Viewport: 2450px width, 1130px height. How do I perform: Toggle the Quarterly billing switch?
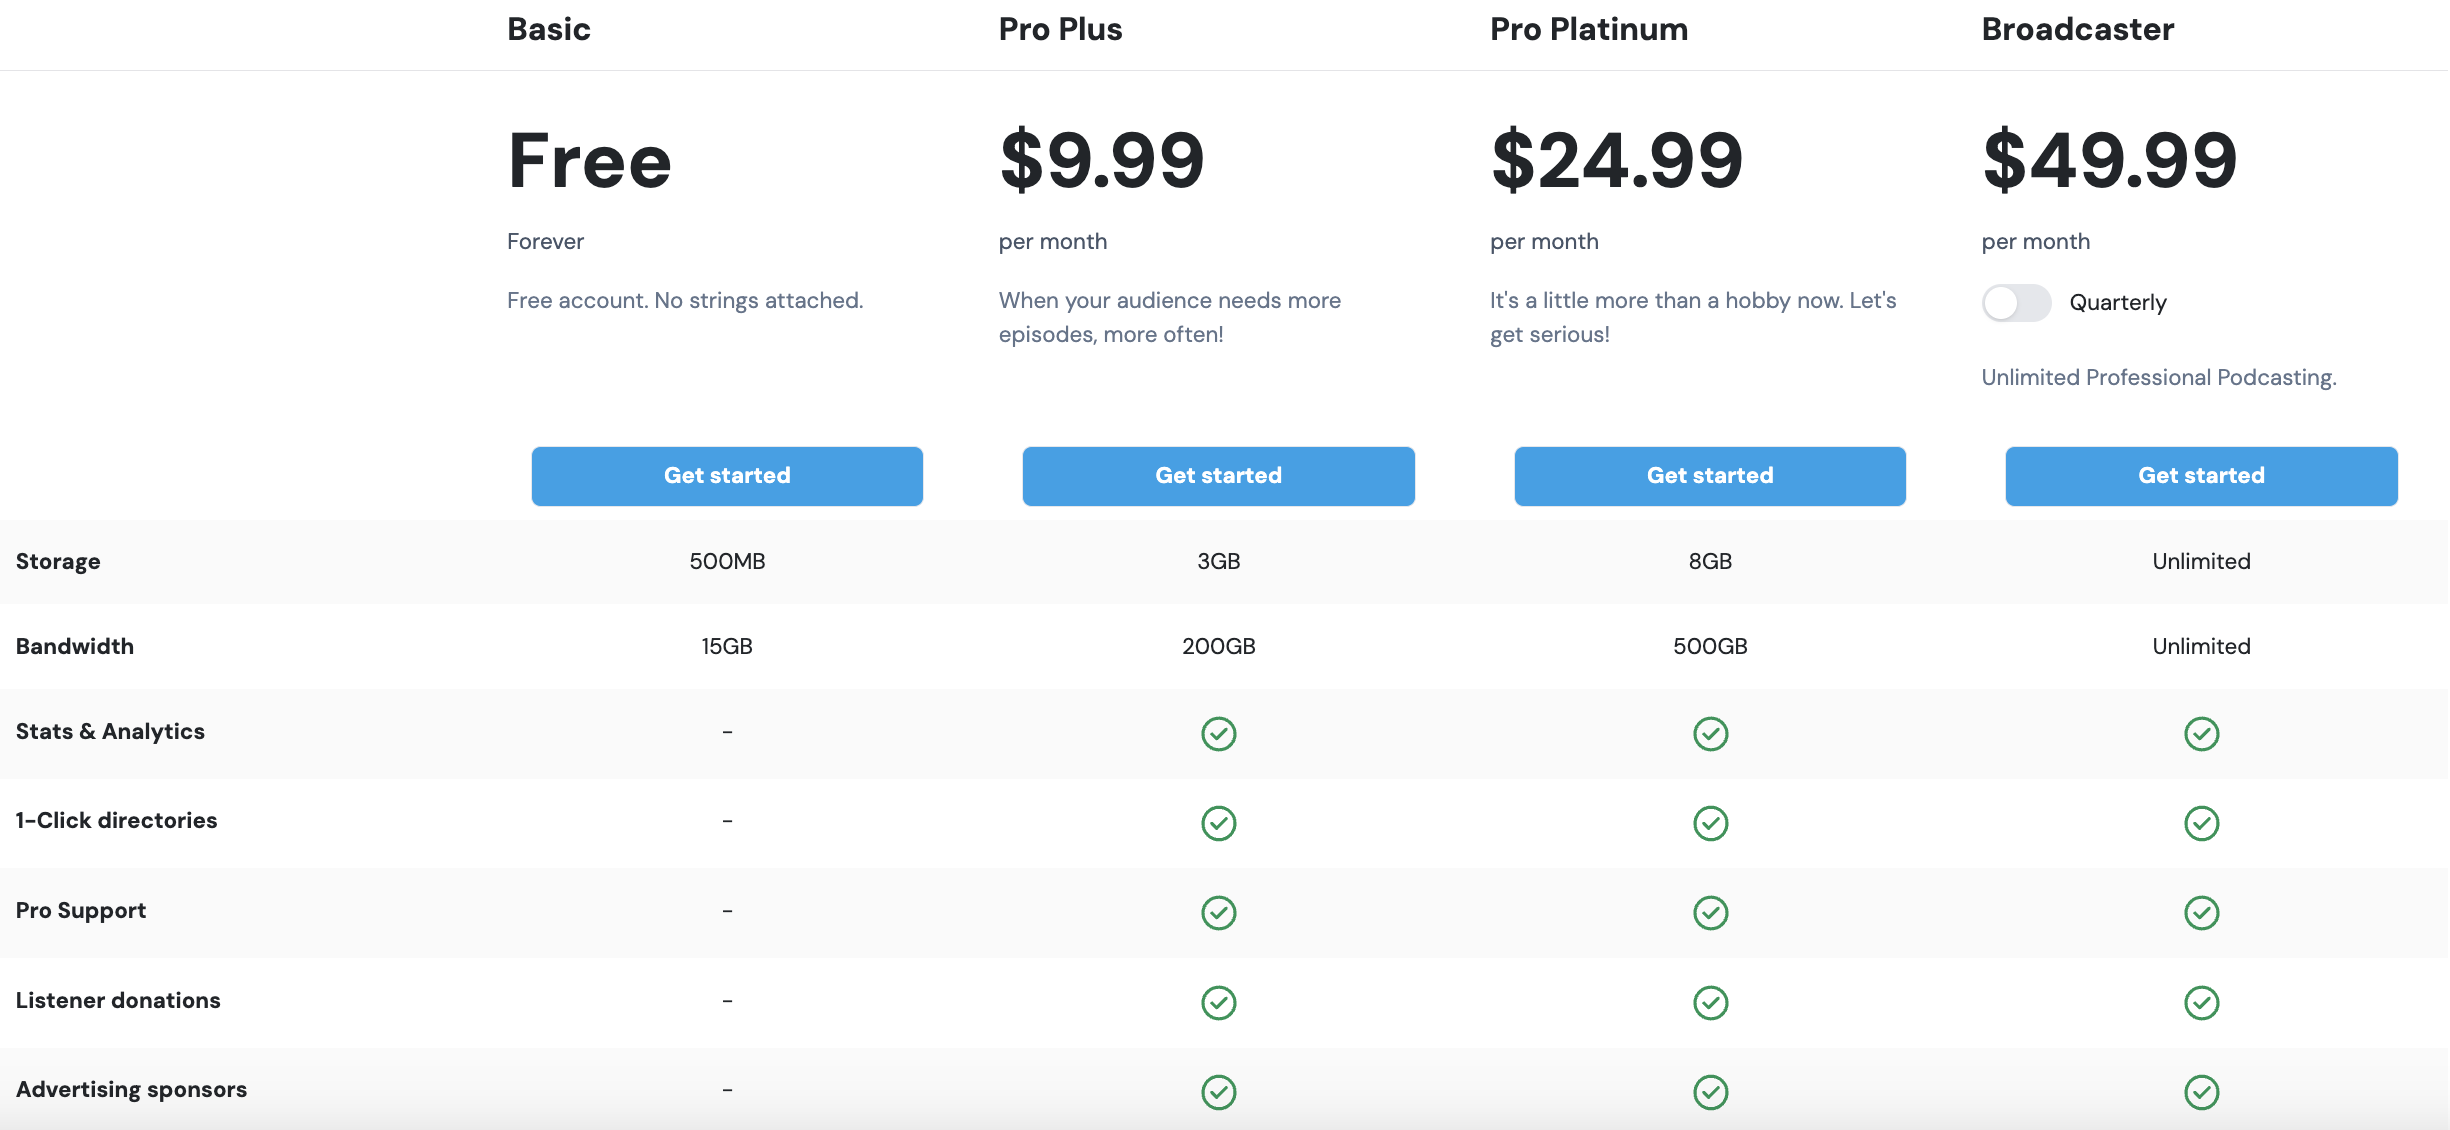pyautogui.click(x=2016, y=303)
